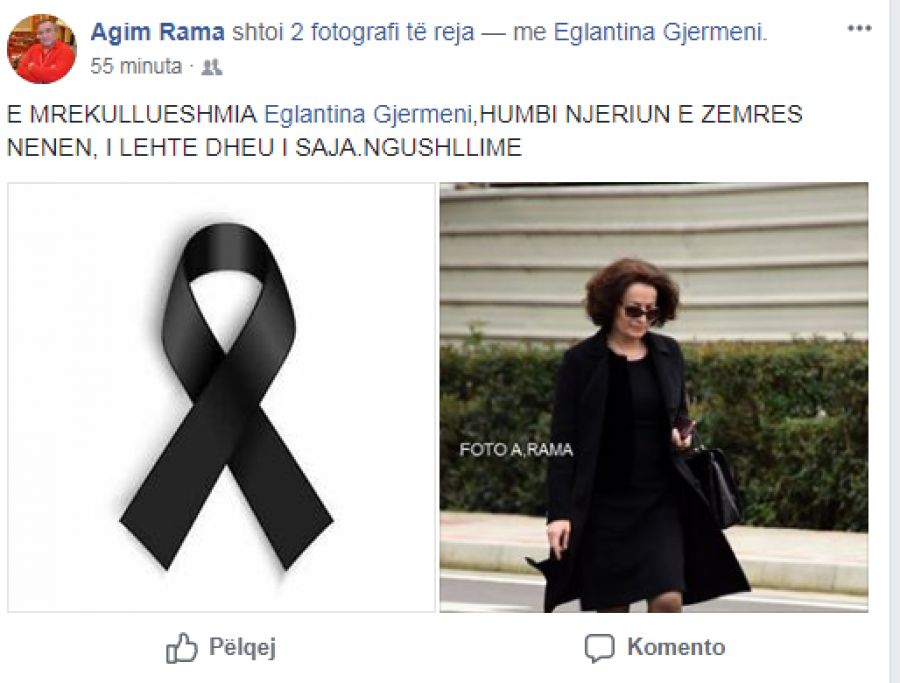Click the Komento speech bubble icon
Screen dimensions: 900x683
[x=599, y=649]
